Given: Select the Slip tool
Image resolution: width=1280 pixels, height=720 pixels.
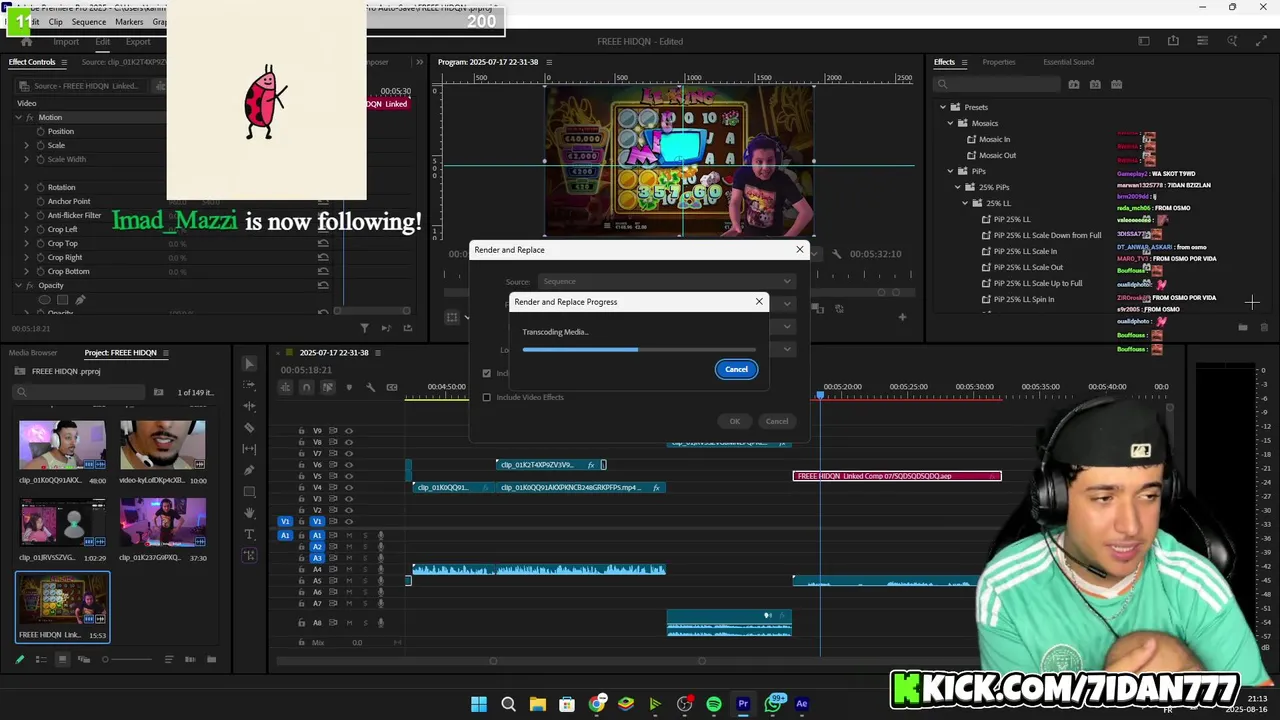Looking at the screenshot, I should click(249, 448).
